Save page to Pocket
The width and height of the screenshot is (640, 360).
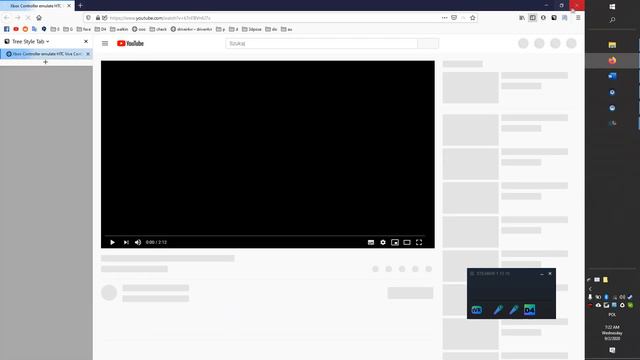pos(454,18)
